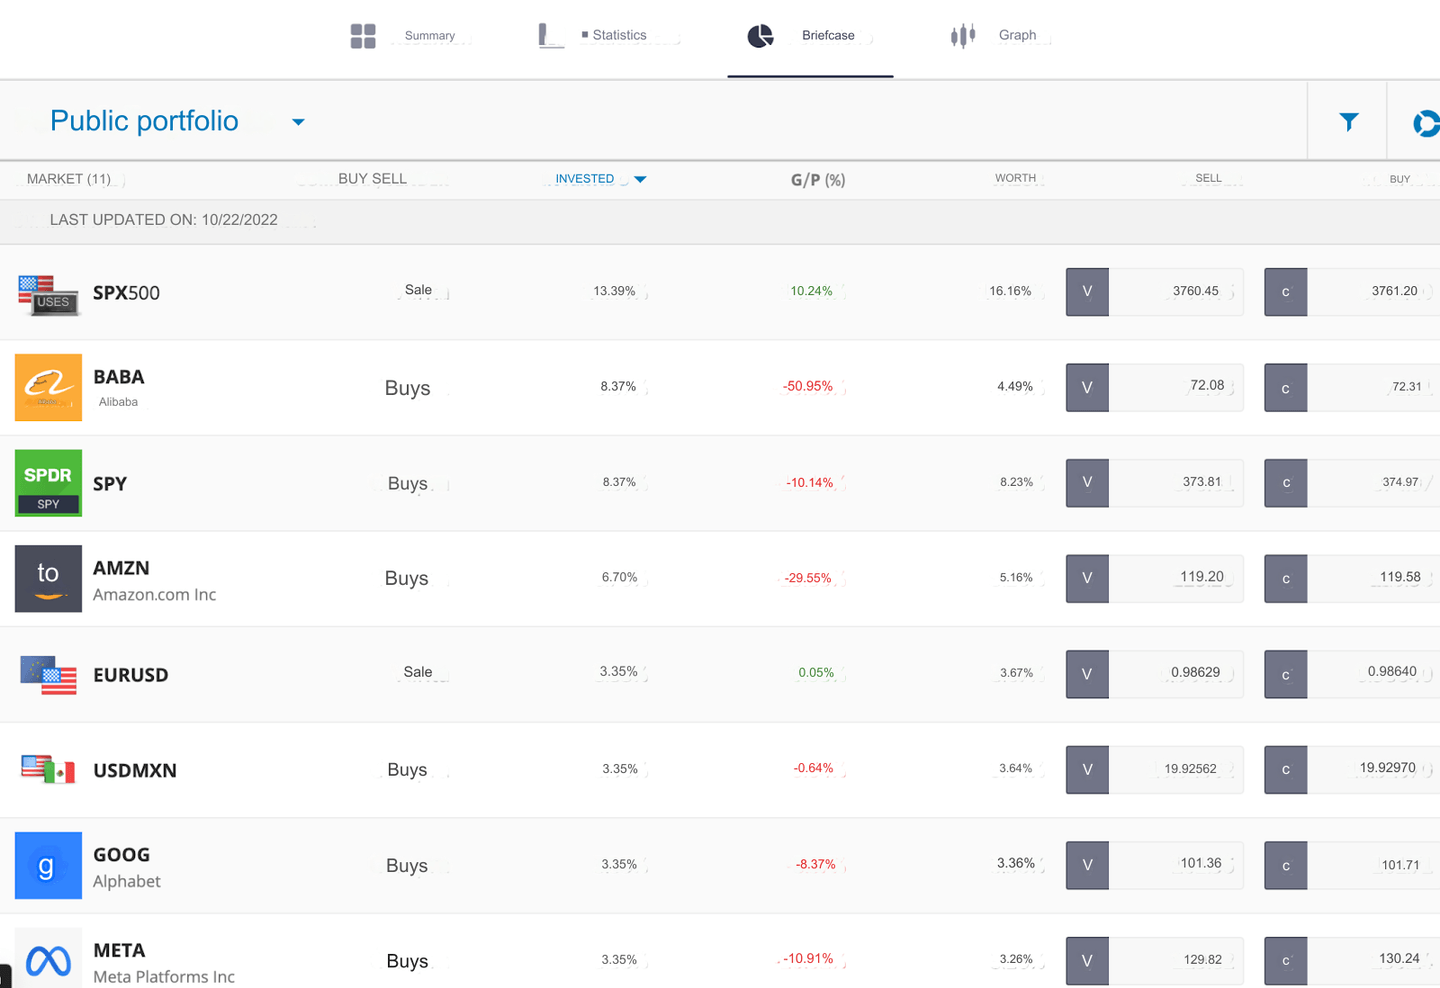Open the SPX500 market row
Screen dimensions: 1440x988
click(126, 293)
